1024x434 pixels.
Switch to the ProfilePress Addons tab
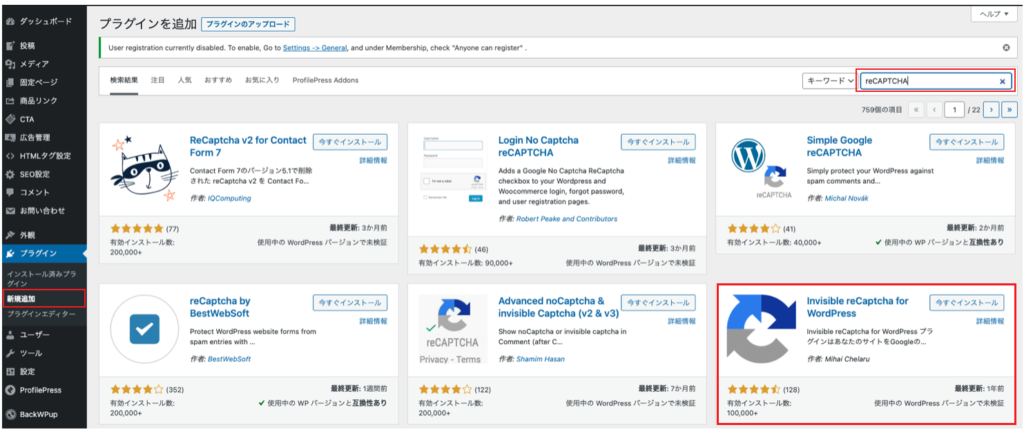click(325, 80)
